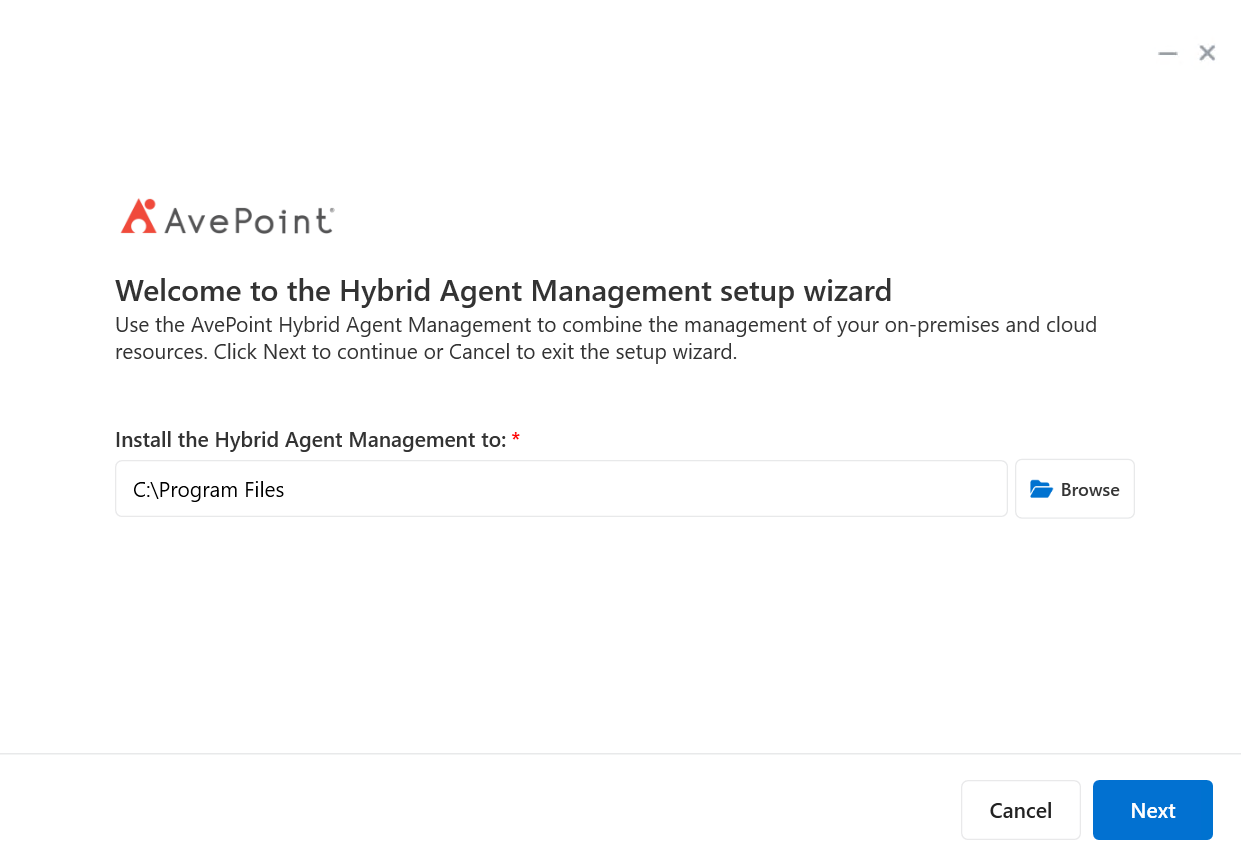
Task: Click the word "Browse" on the button
Action: coord(1090,490)
